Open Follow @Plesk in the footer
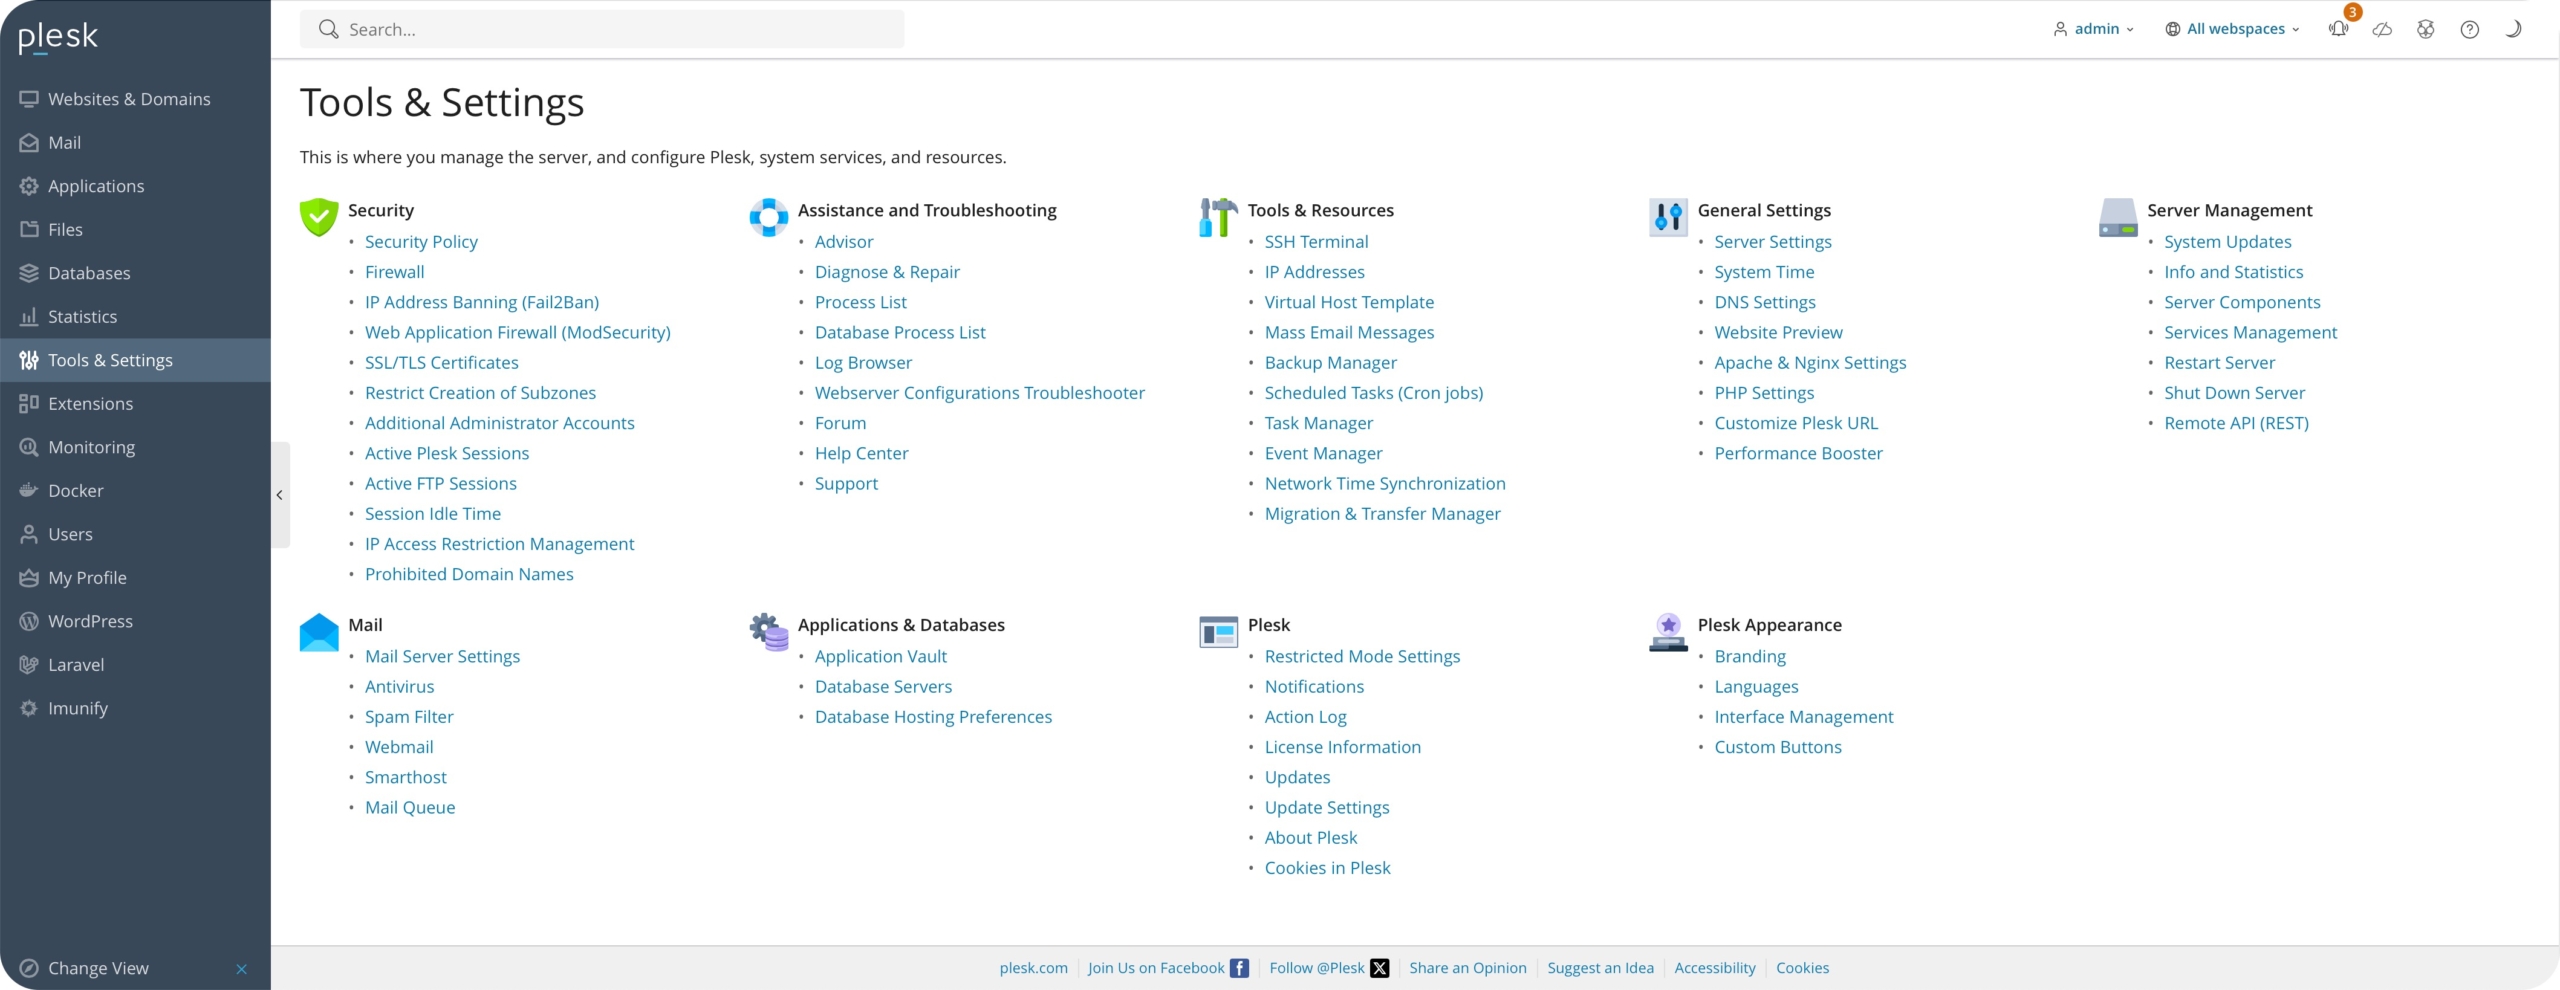The image size is (2560, 990). 1316,967
